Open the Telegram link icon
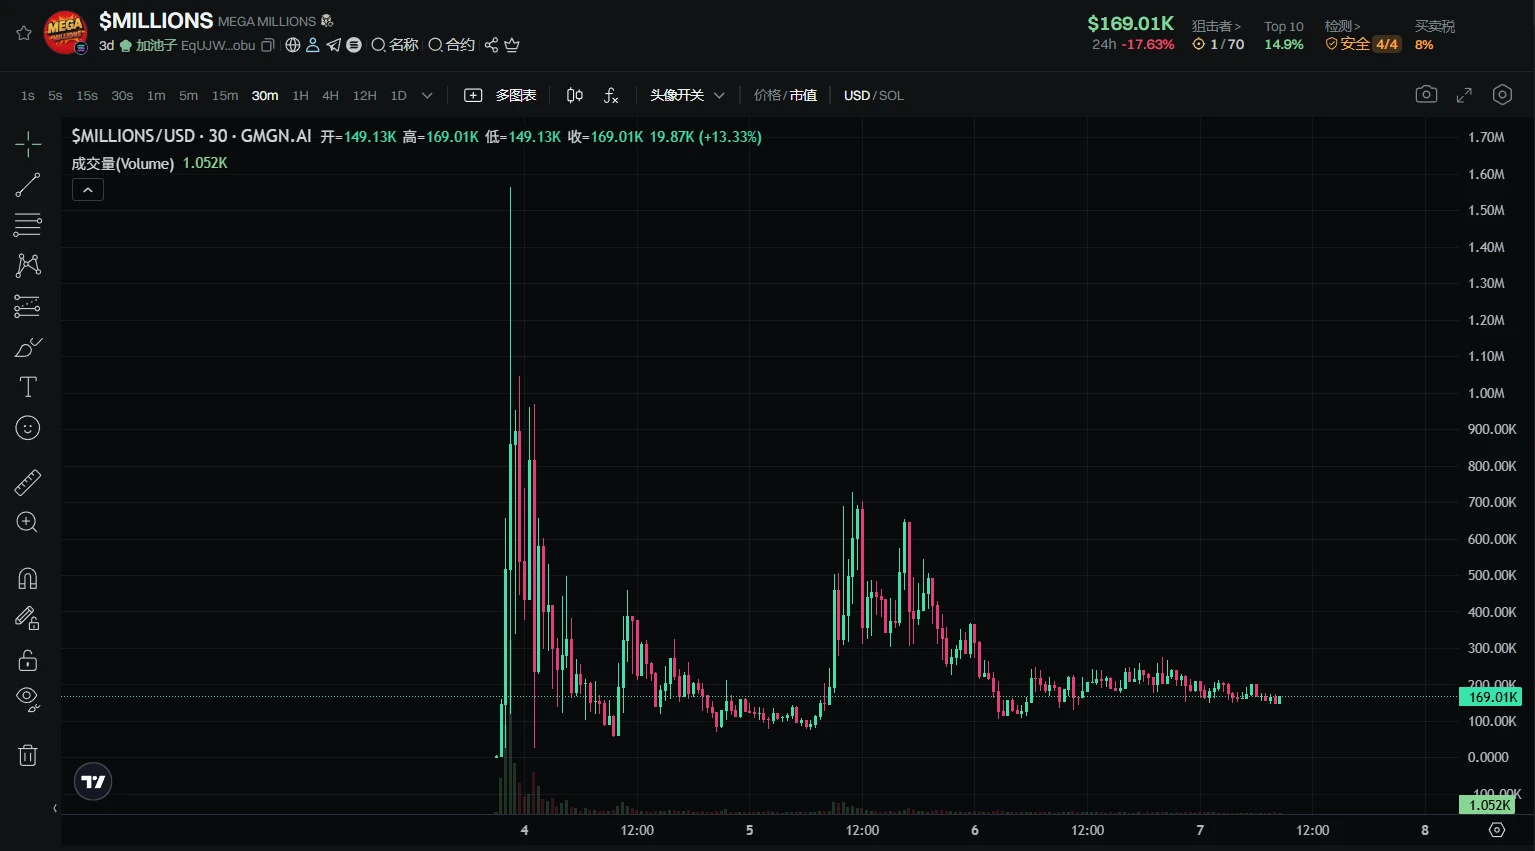 coord(333,45)
